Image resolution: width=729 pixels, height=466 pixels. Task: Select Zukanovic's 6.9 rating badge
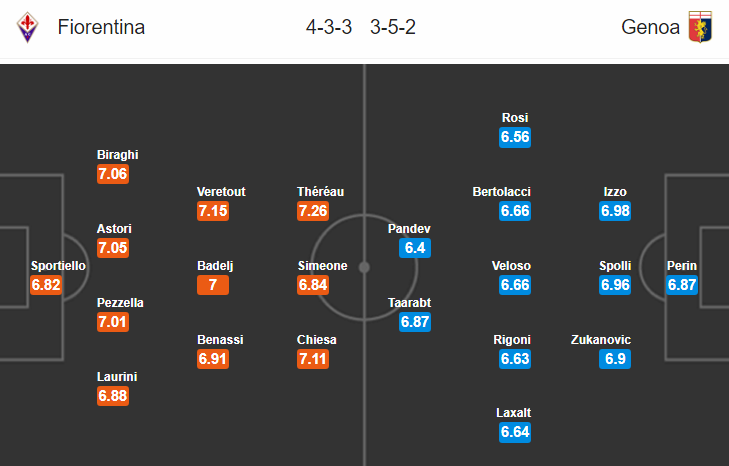pyautogui.click(x=615, y=359)
